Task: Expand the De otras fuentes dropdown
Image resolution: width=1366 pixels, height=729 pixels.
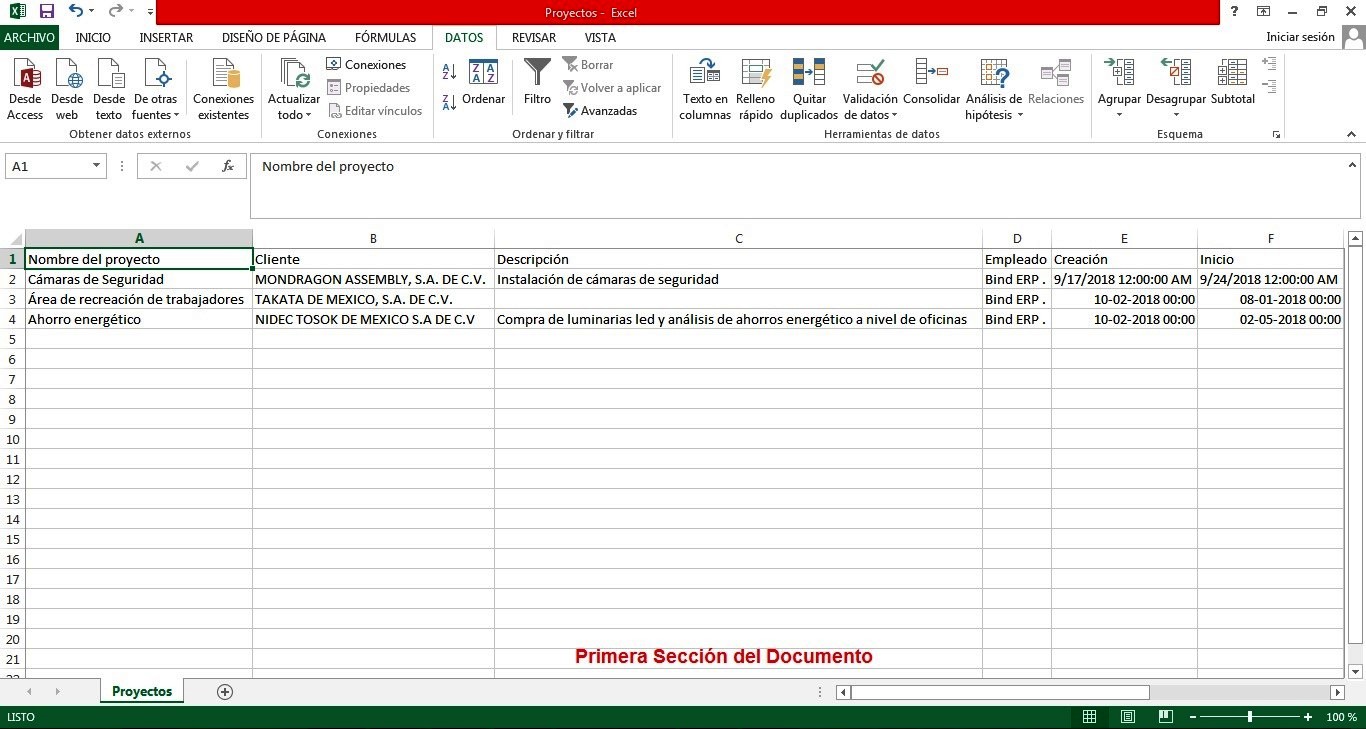Action: tap(176, 116)
